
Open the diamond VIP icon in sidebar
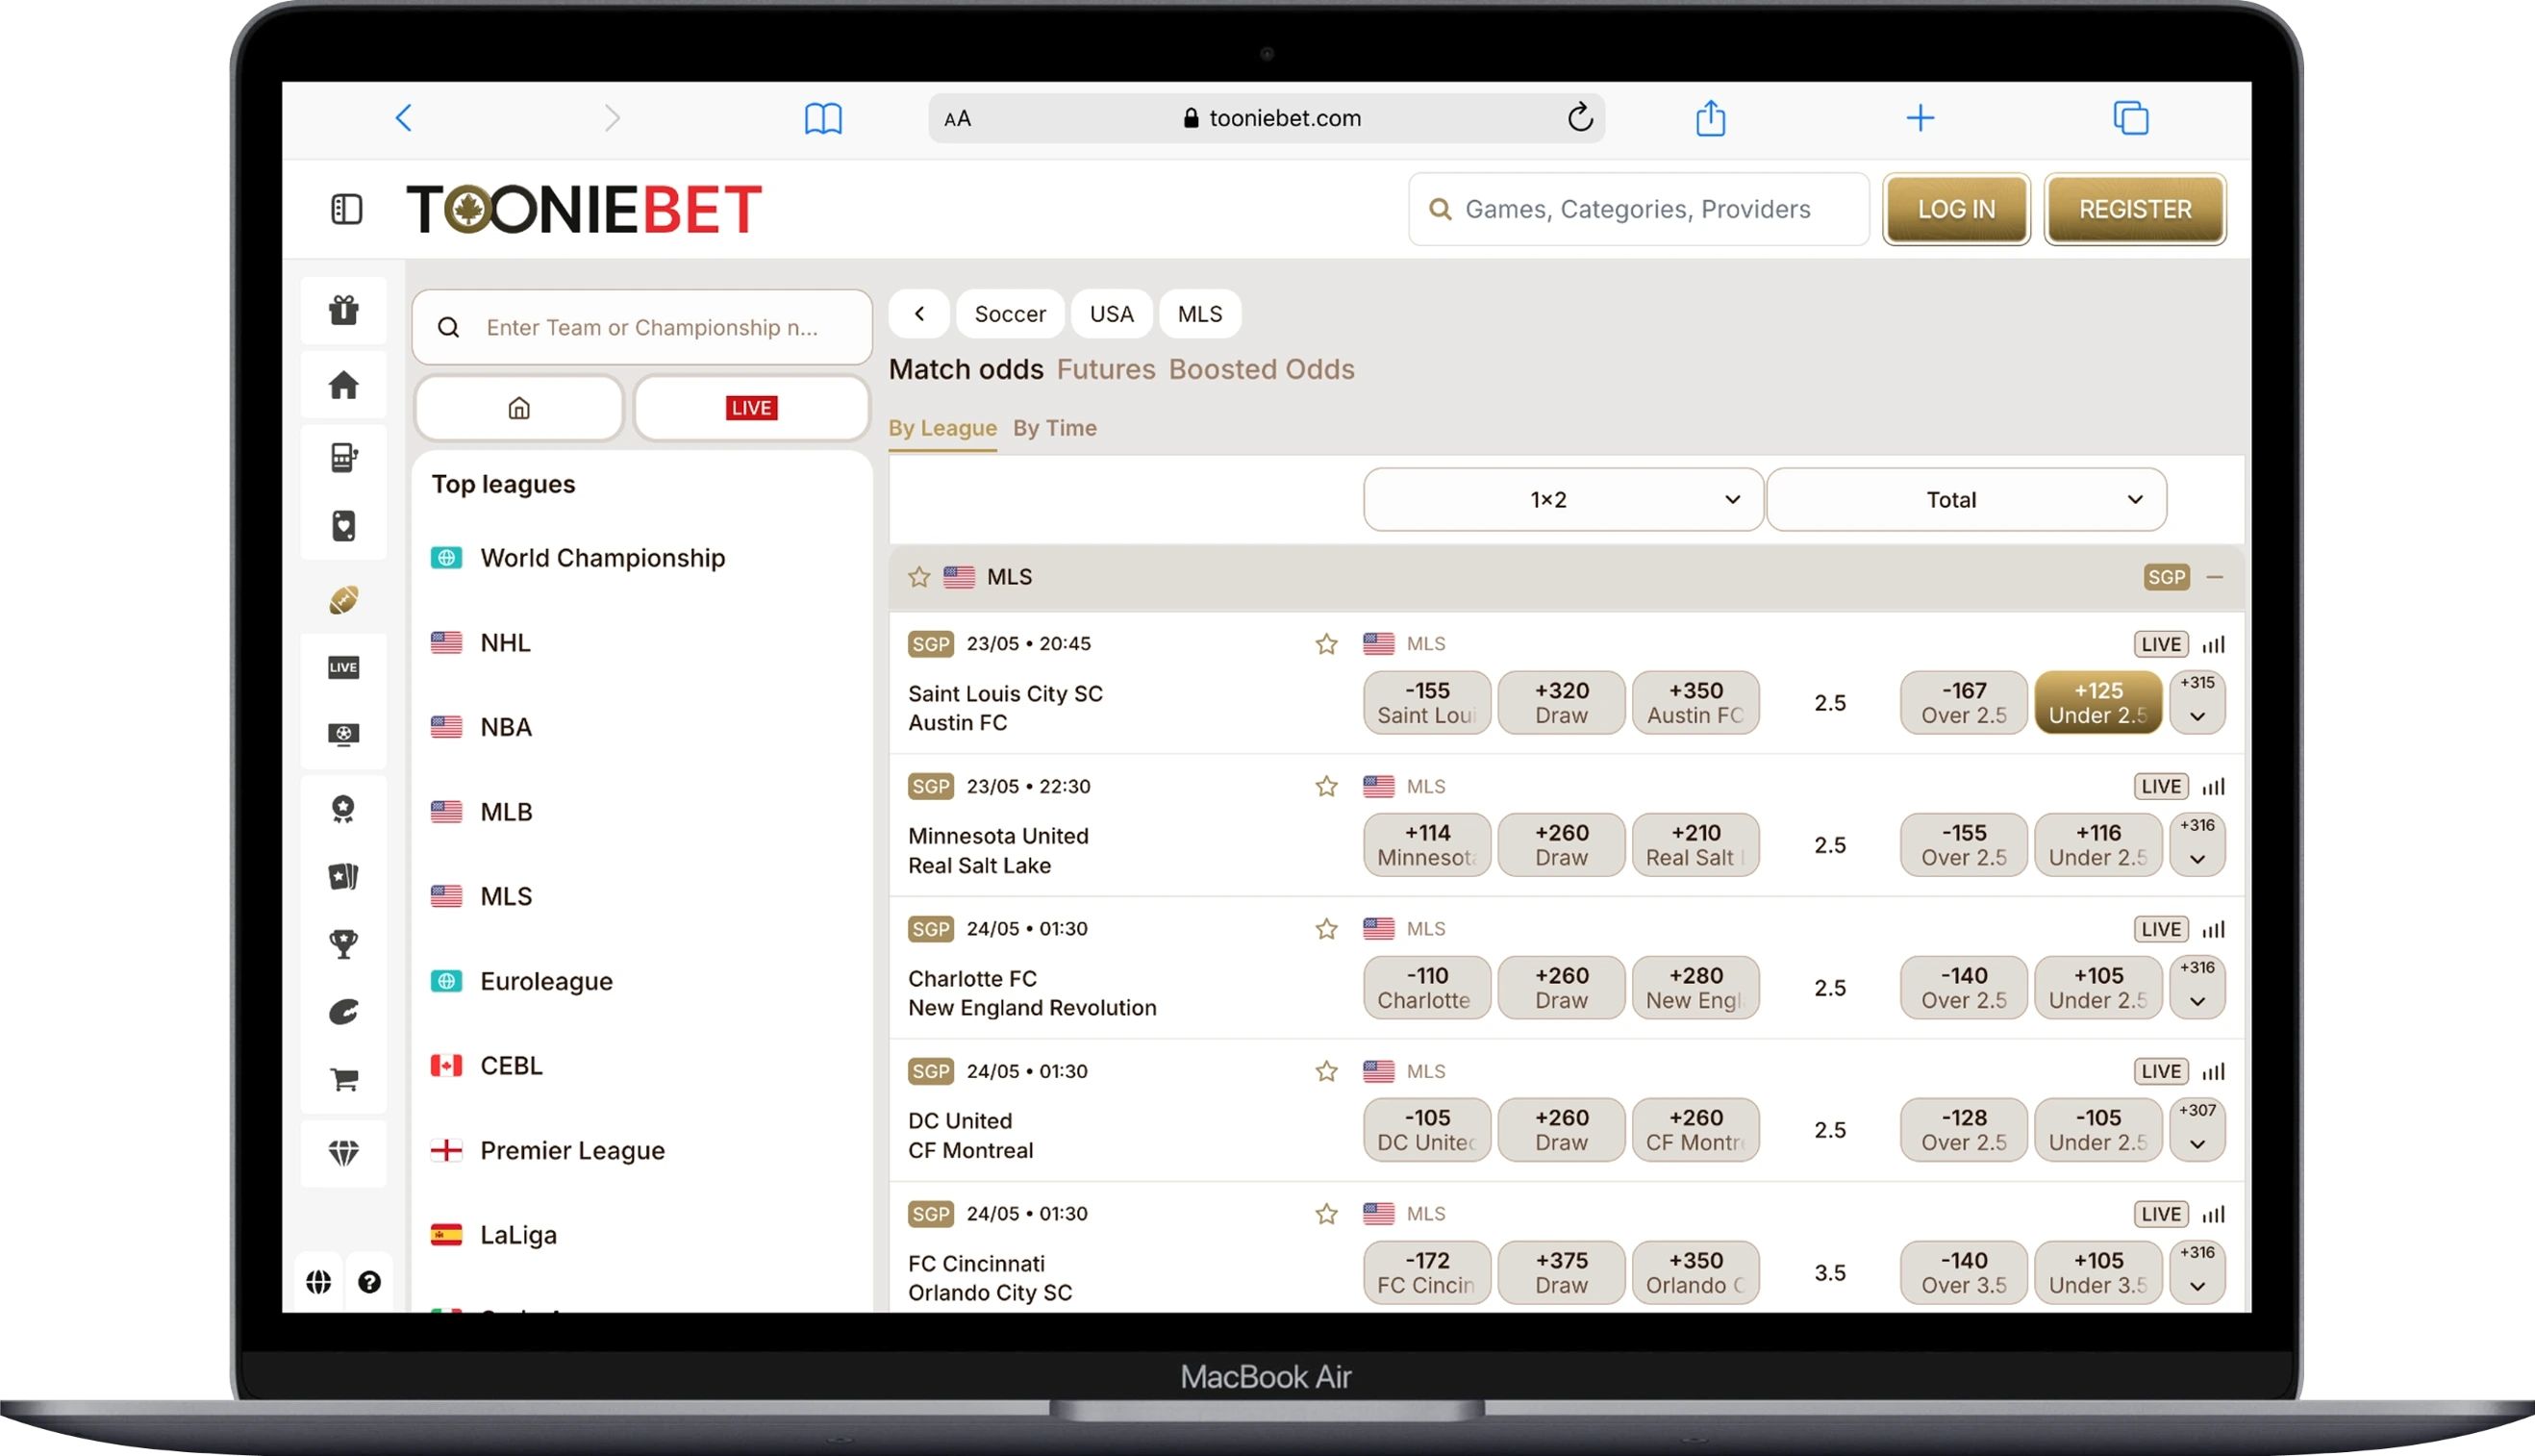[344, 1153]
